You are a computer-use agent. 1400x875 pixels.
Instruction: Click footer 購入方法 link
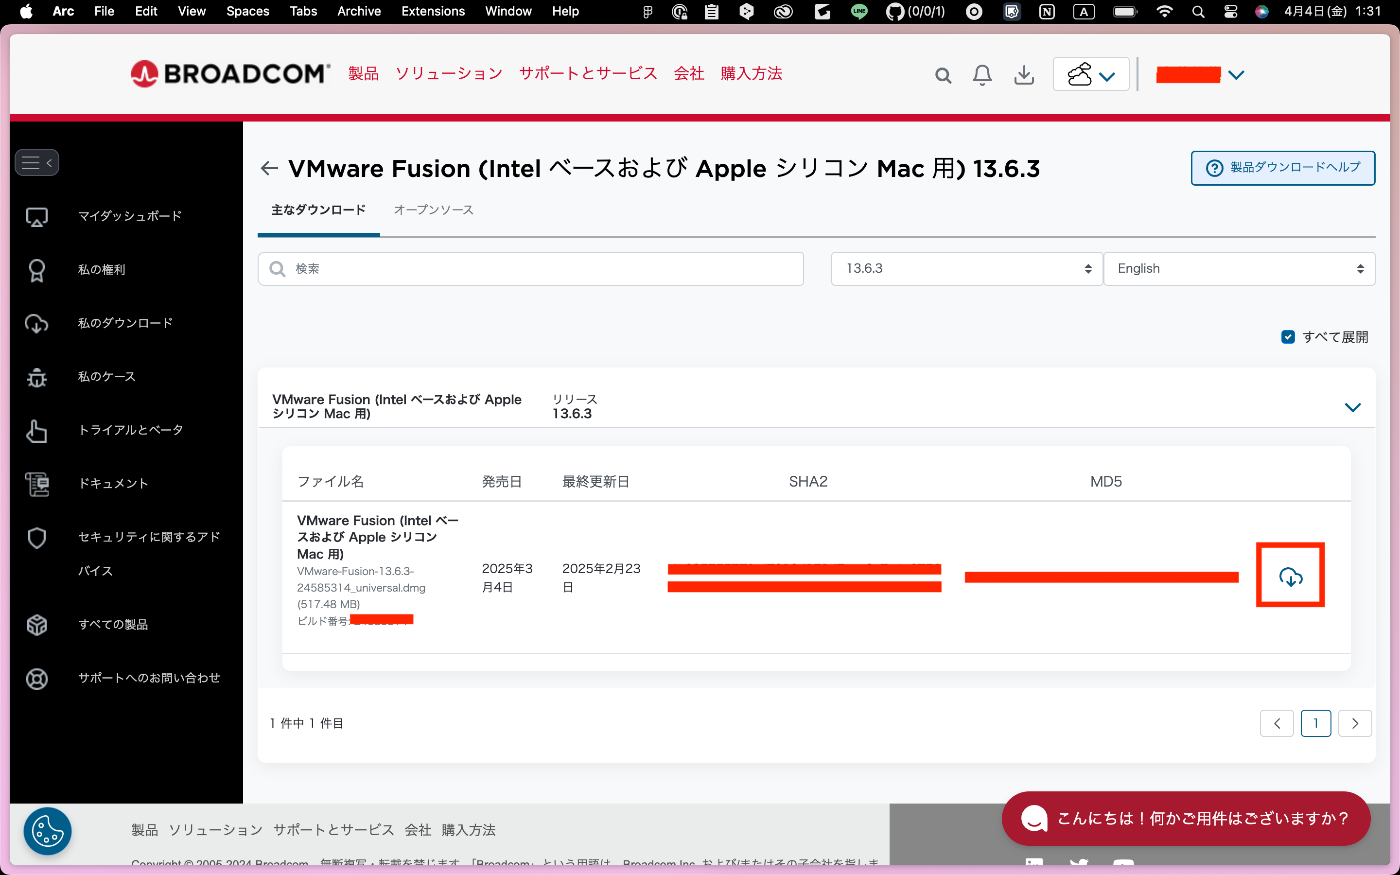(469, 830)
